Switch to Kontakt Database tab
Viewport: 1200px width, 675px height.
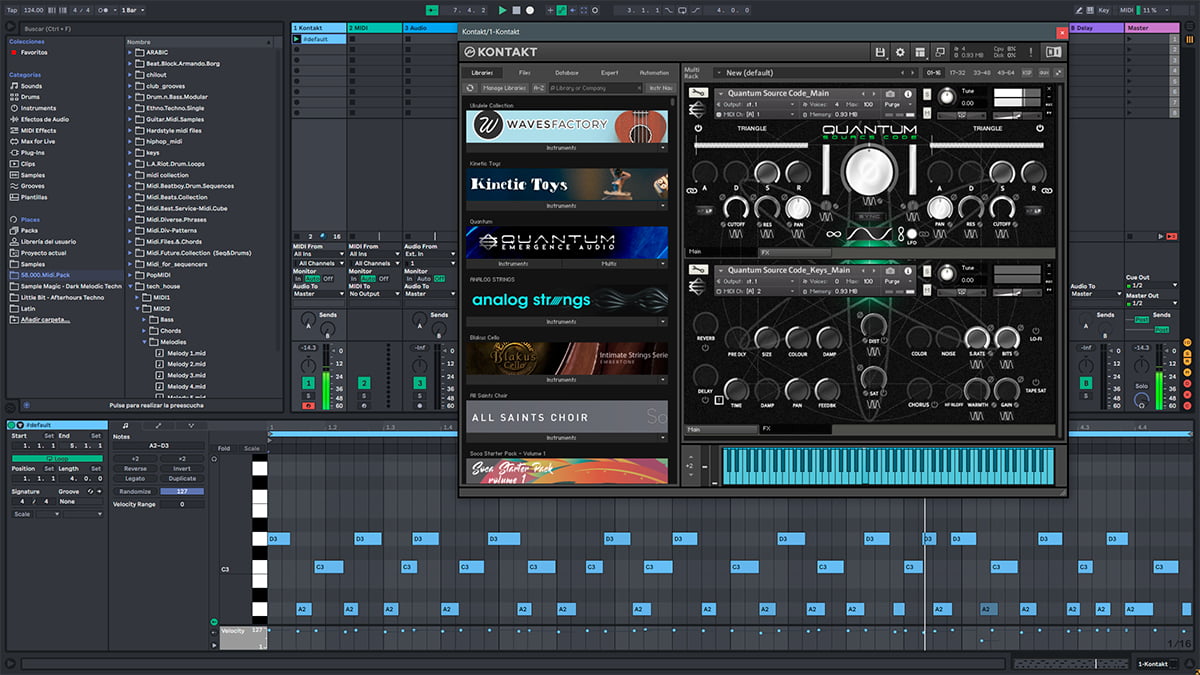567,73
